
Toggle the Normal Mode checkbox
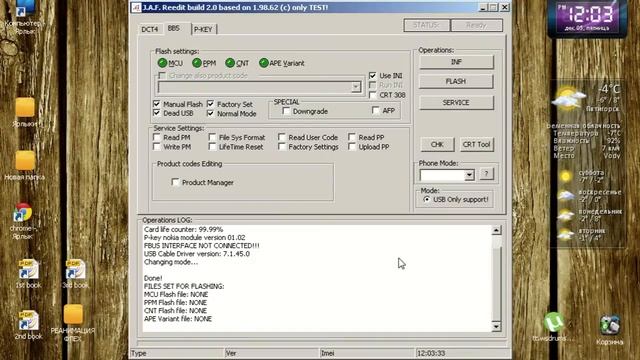(211, 113)
